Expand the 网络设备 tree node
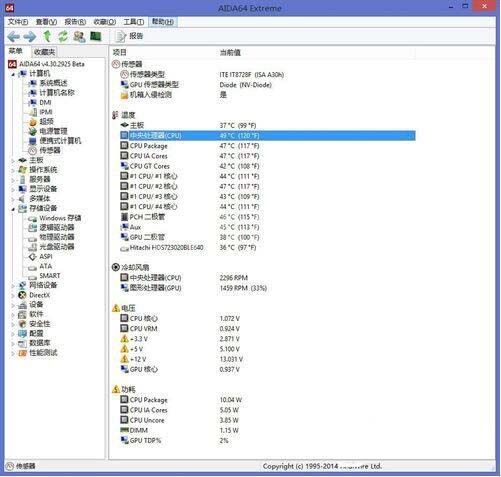501x477 pixels. (x=13, y=286)
